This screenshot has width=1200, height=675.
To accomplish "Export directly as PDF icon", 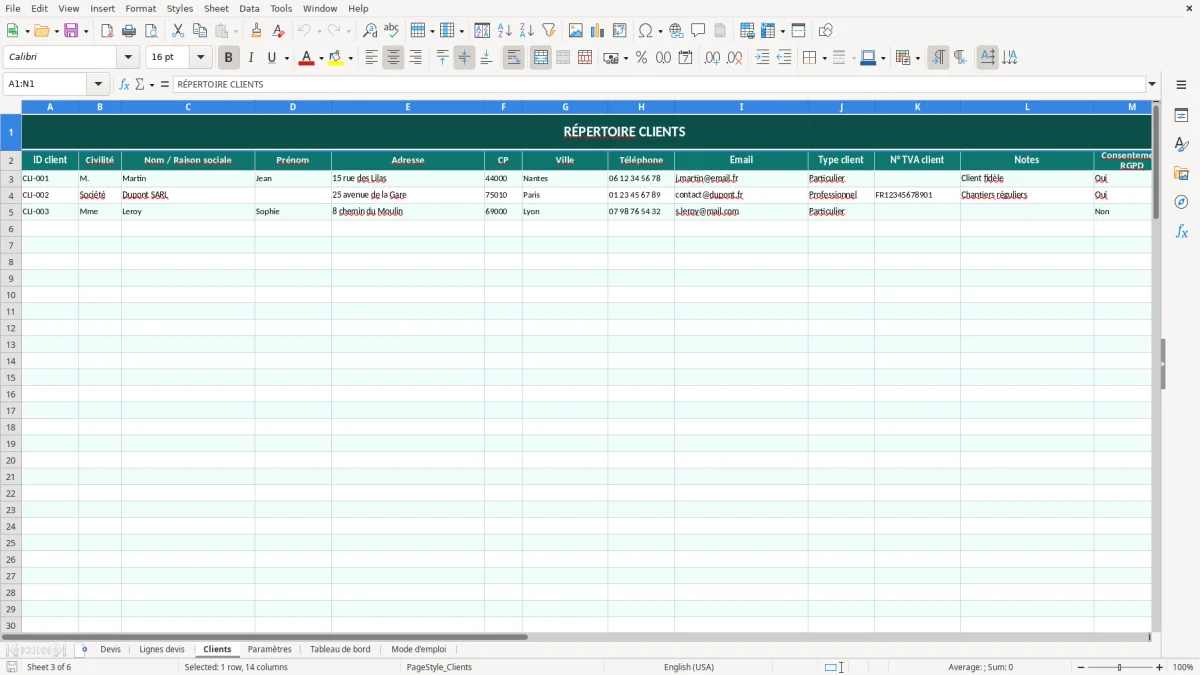I will click(x=107, y=31).
